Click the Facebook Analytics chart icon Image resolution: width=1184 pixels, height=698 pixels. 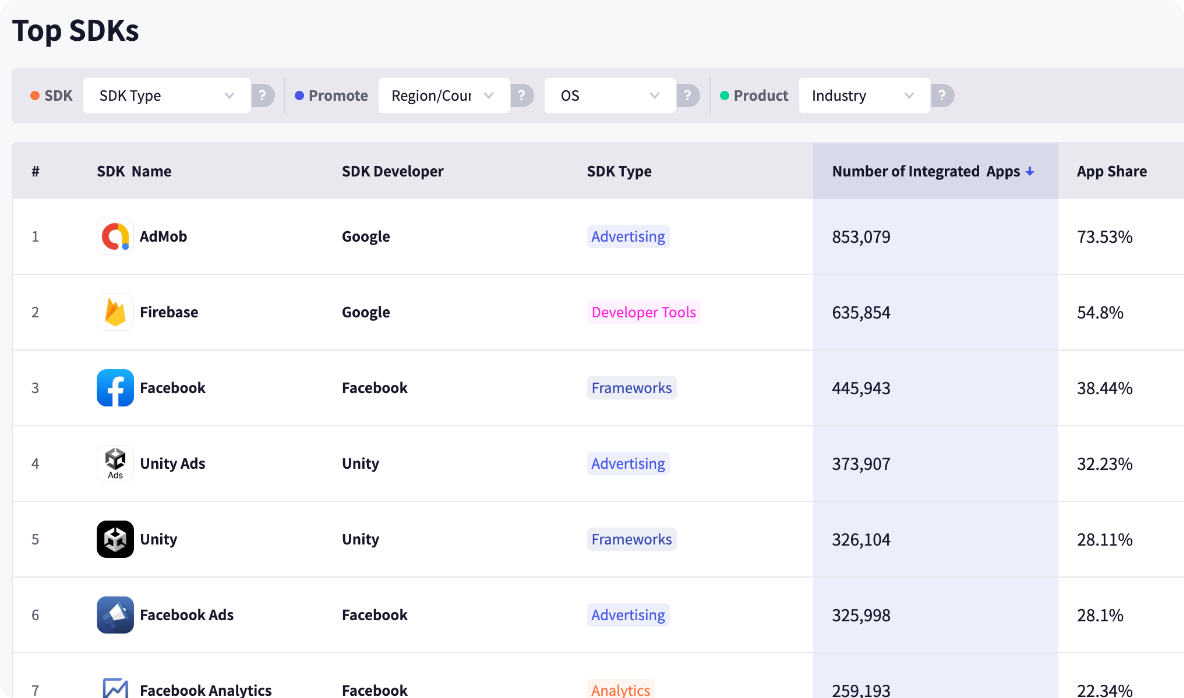coord(115,687)
